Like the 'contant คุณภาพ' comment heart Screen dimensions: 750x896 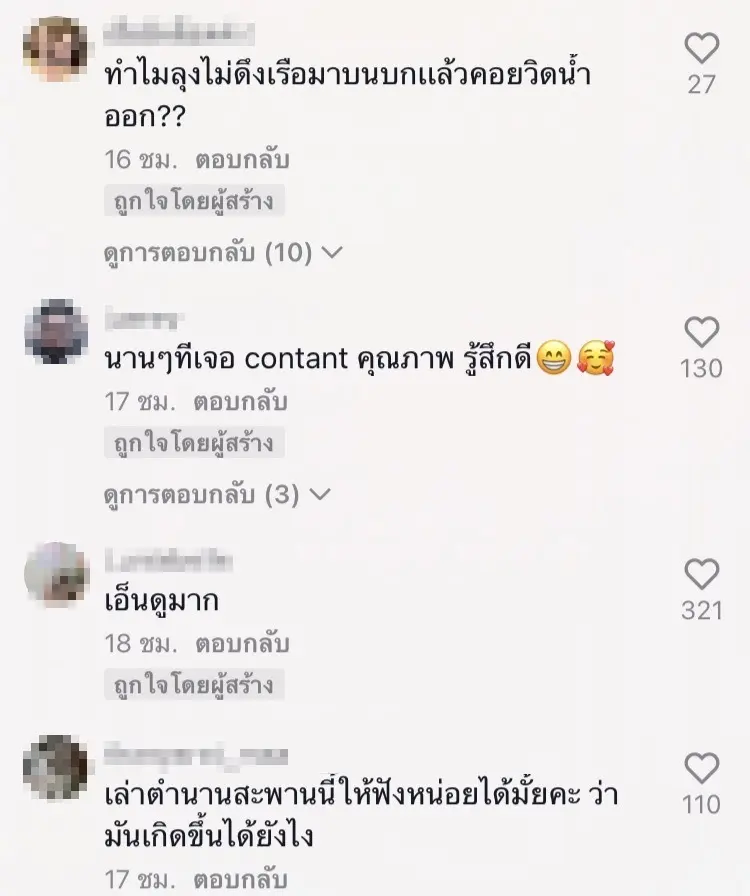pos(701,332)
